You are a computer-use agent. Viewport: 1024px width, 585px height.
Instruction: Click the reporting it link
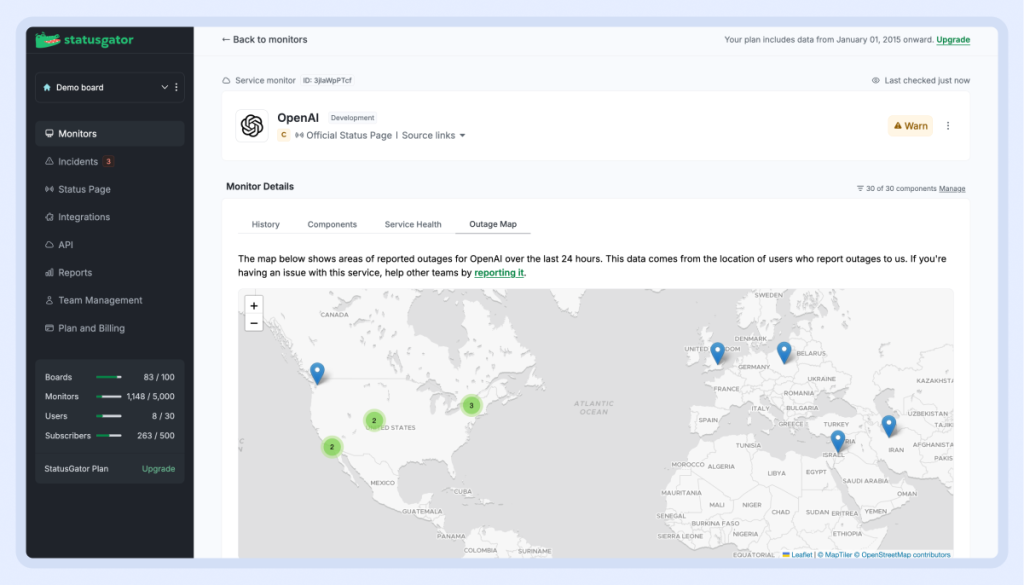tap(499, 273)
